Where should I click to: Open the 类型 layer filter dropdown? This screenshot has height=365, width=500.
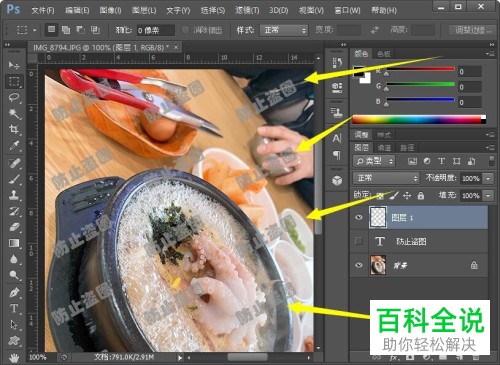[373, 161]
